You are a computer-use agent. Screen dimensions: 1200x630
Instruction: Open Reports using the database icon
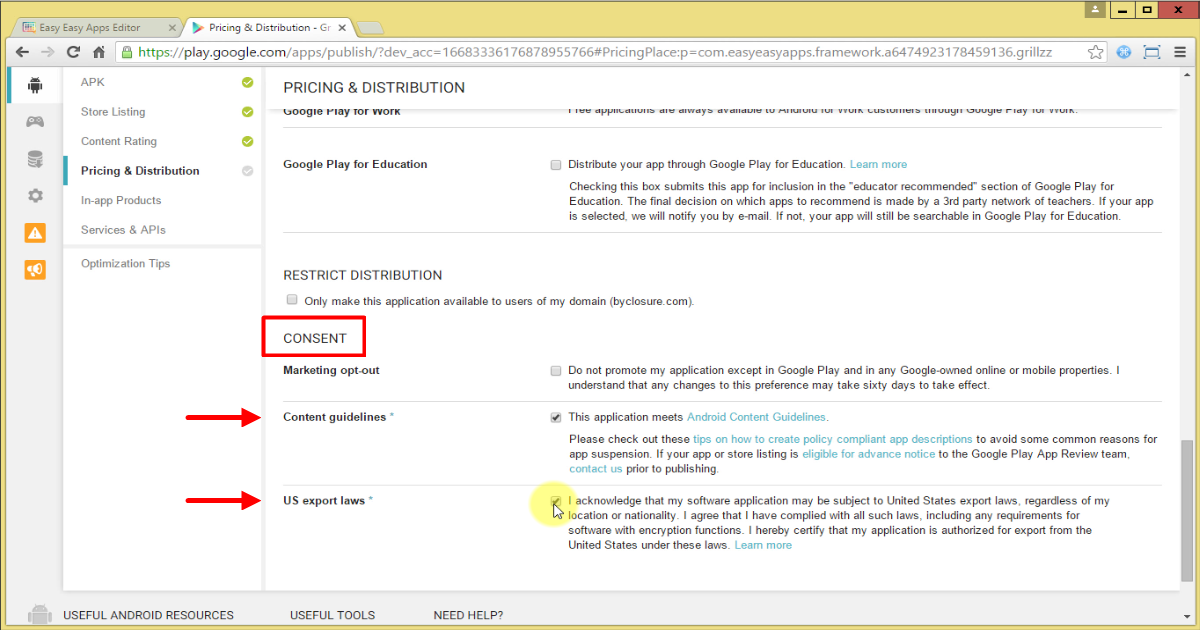pos(34,158)
